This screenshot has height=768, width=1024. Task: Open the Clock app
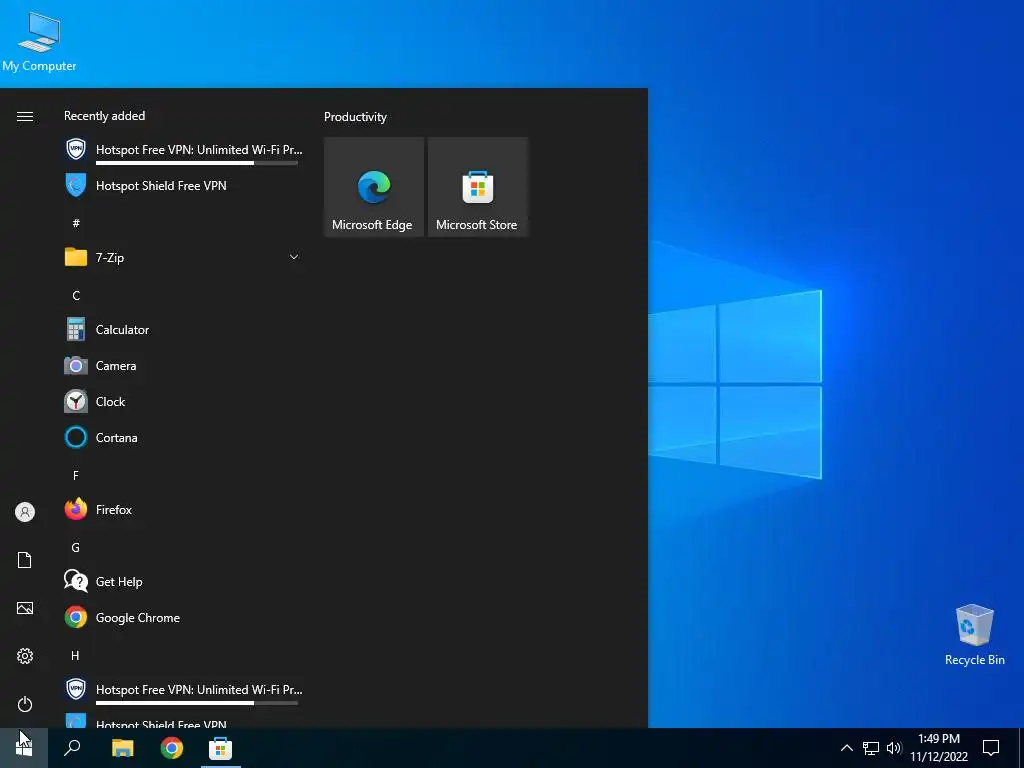tap(183, 402)
